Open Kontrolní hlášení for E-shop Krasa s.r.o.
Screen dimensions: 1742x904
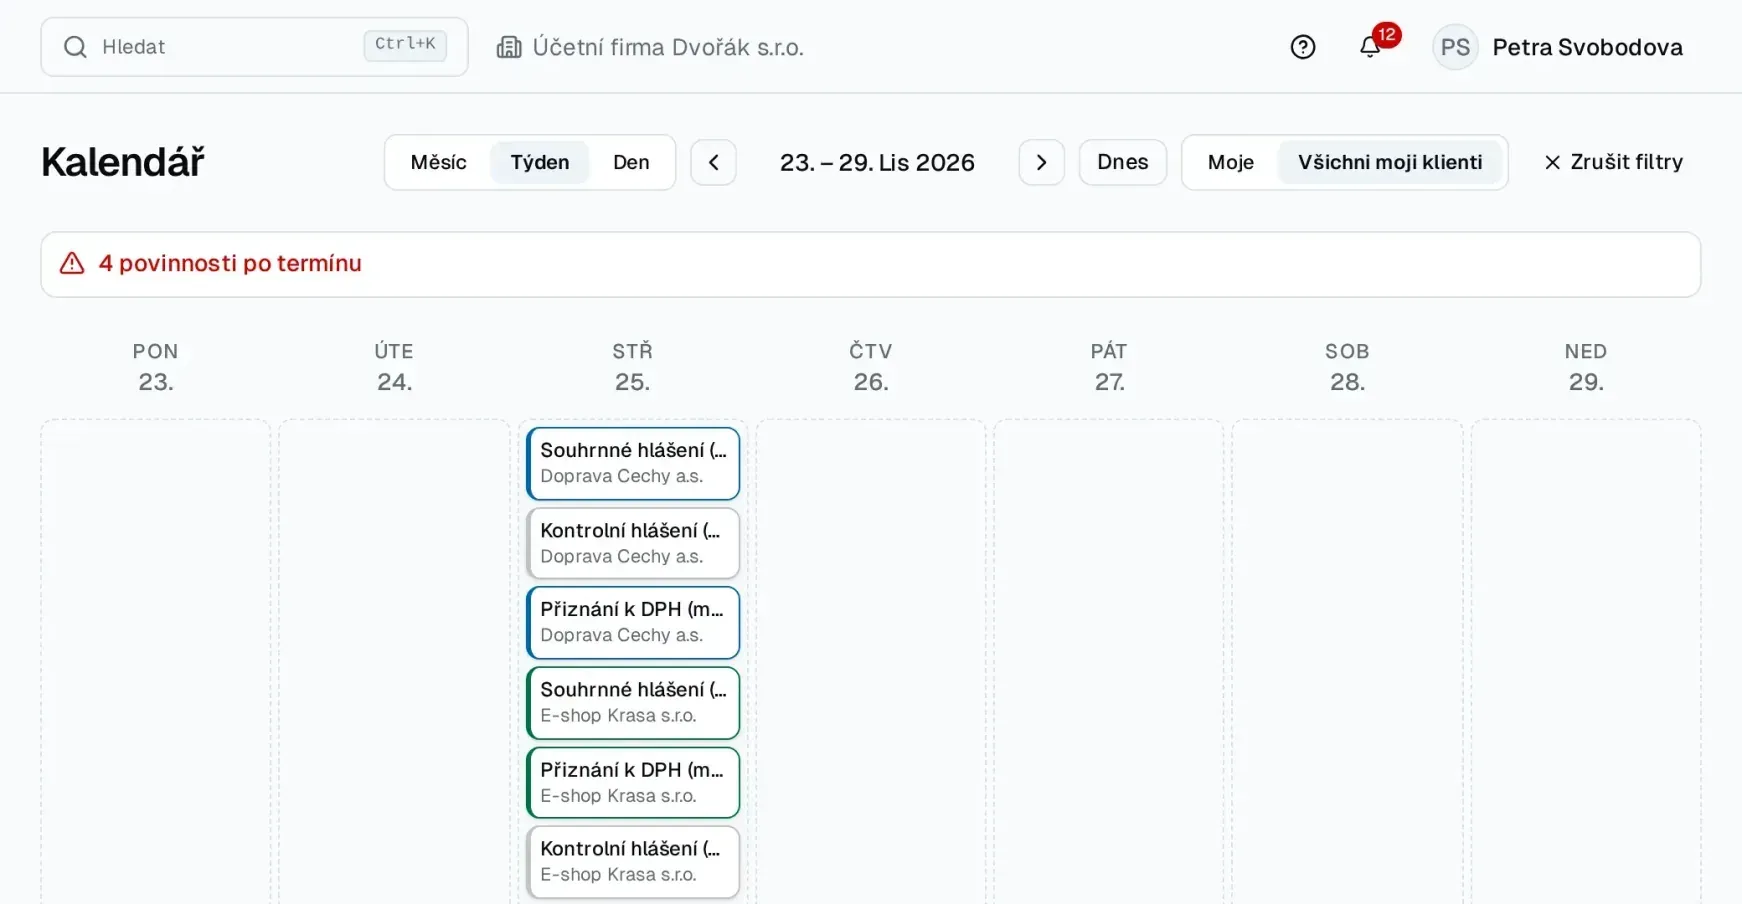pyautogui.click(x=633, y=861)
